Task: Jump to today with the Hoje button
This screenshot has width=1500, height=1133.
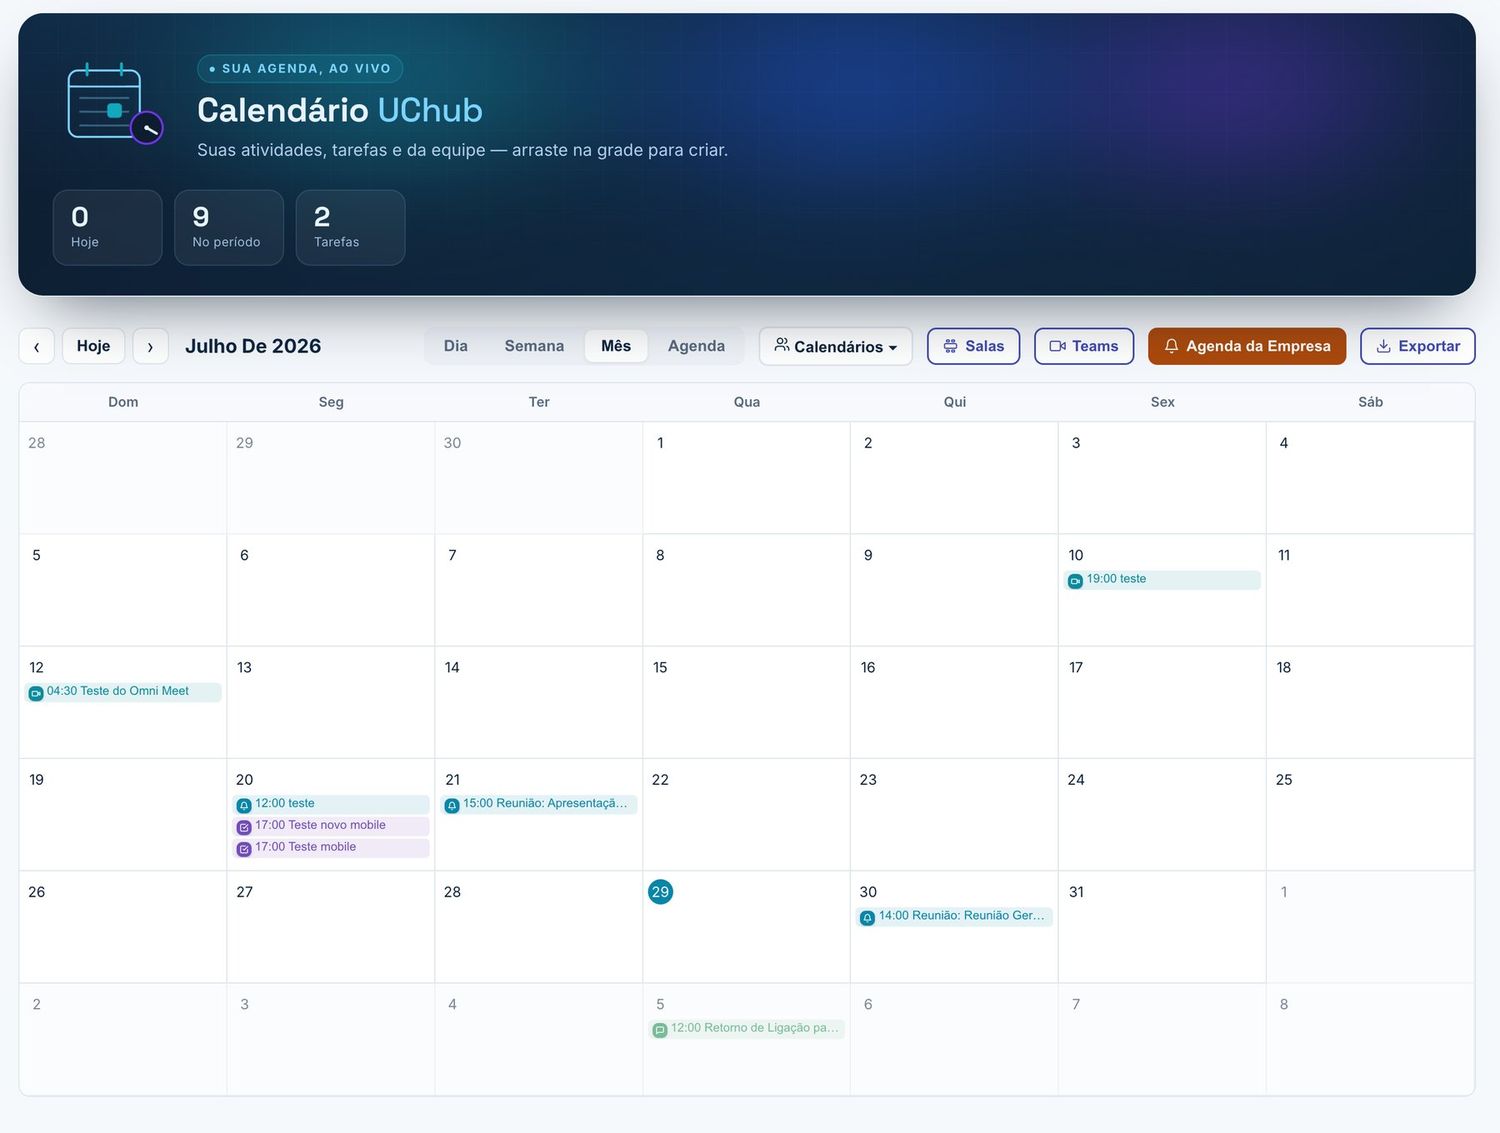Action: pos(94,346)
